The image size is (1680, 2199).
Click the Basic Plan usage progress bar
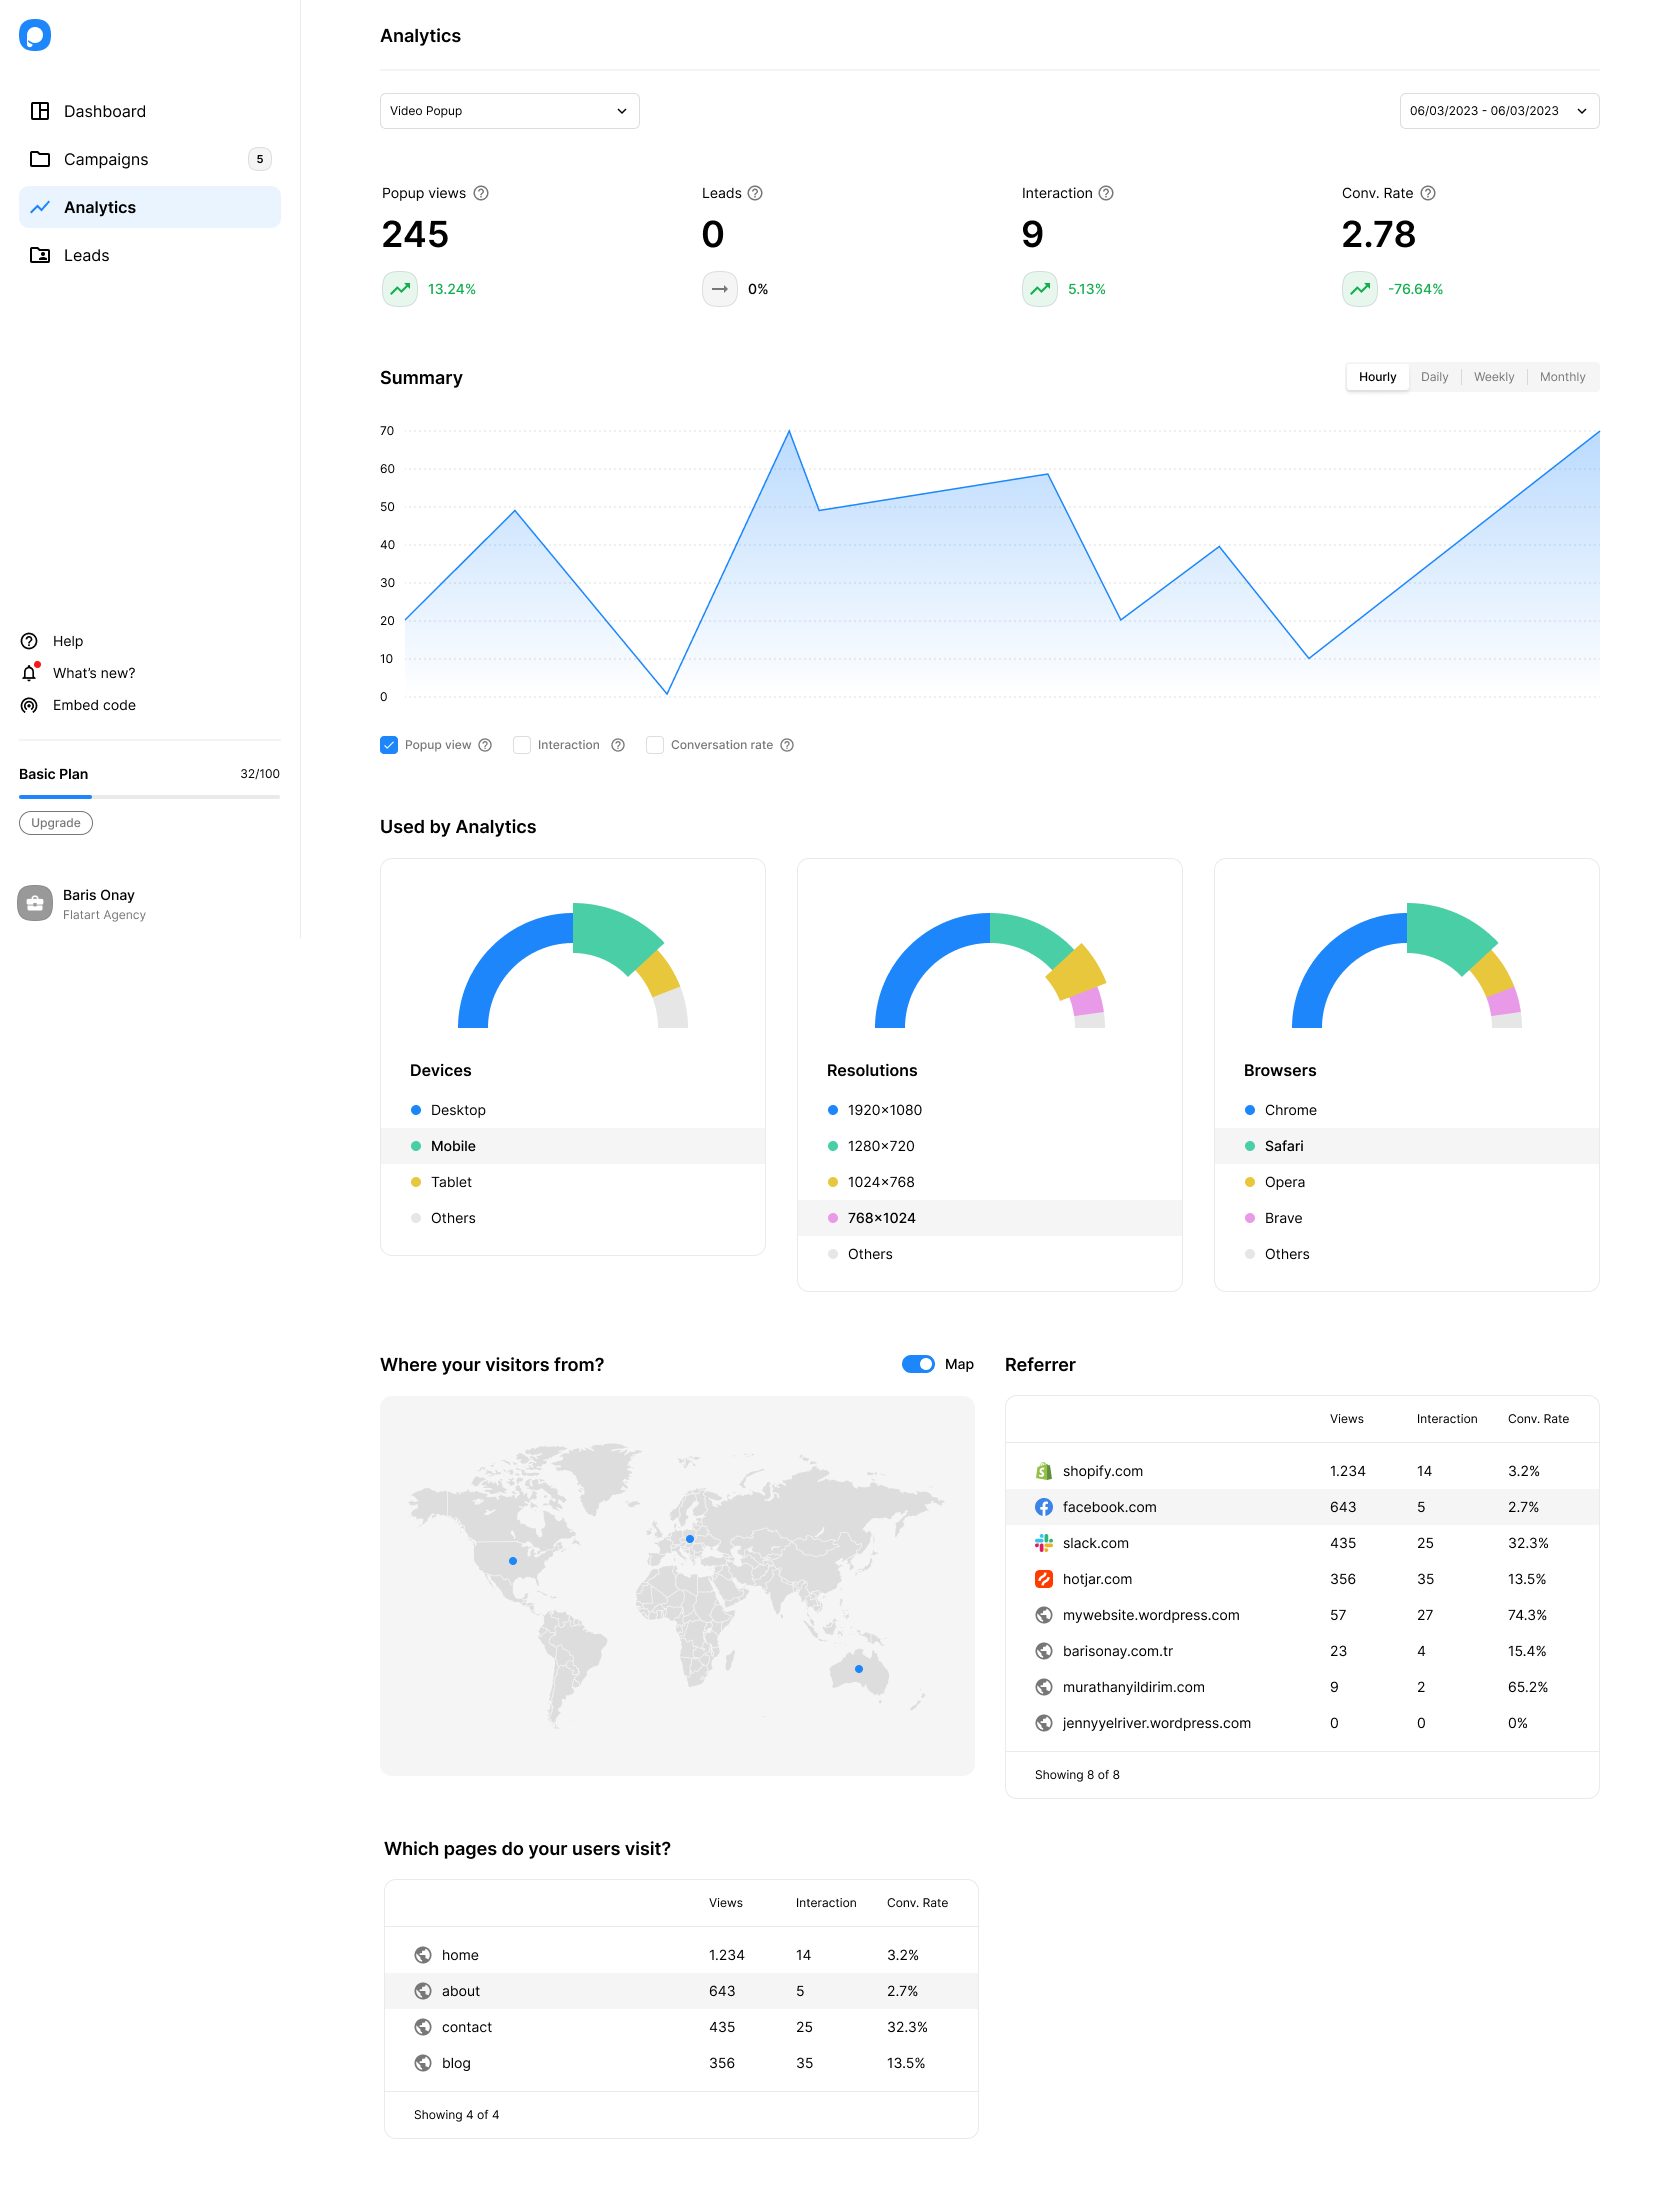149,797
